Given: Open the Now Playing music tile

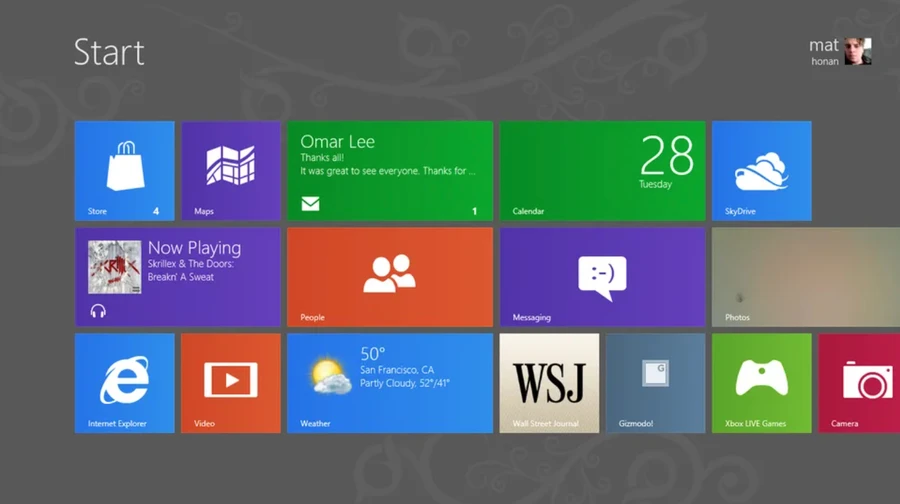Looking at the screenshot, I should click(x=178, y=277).
